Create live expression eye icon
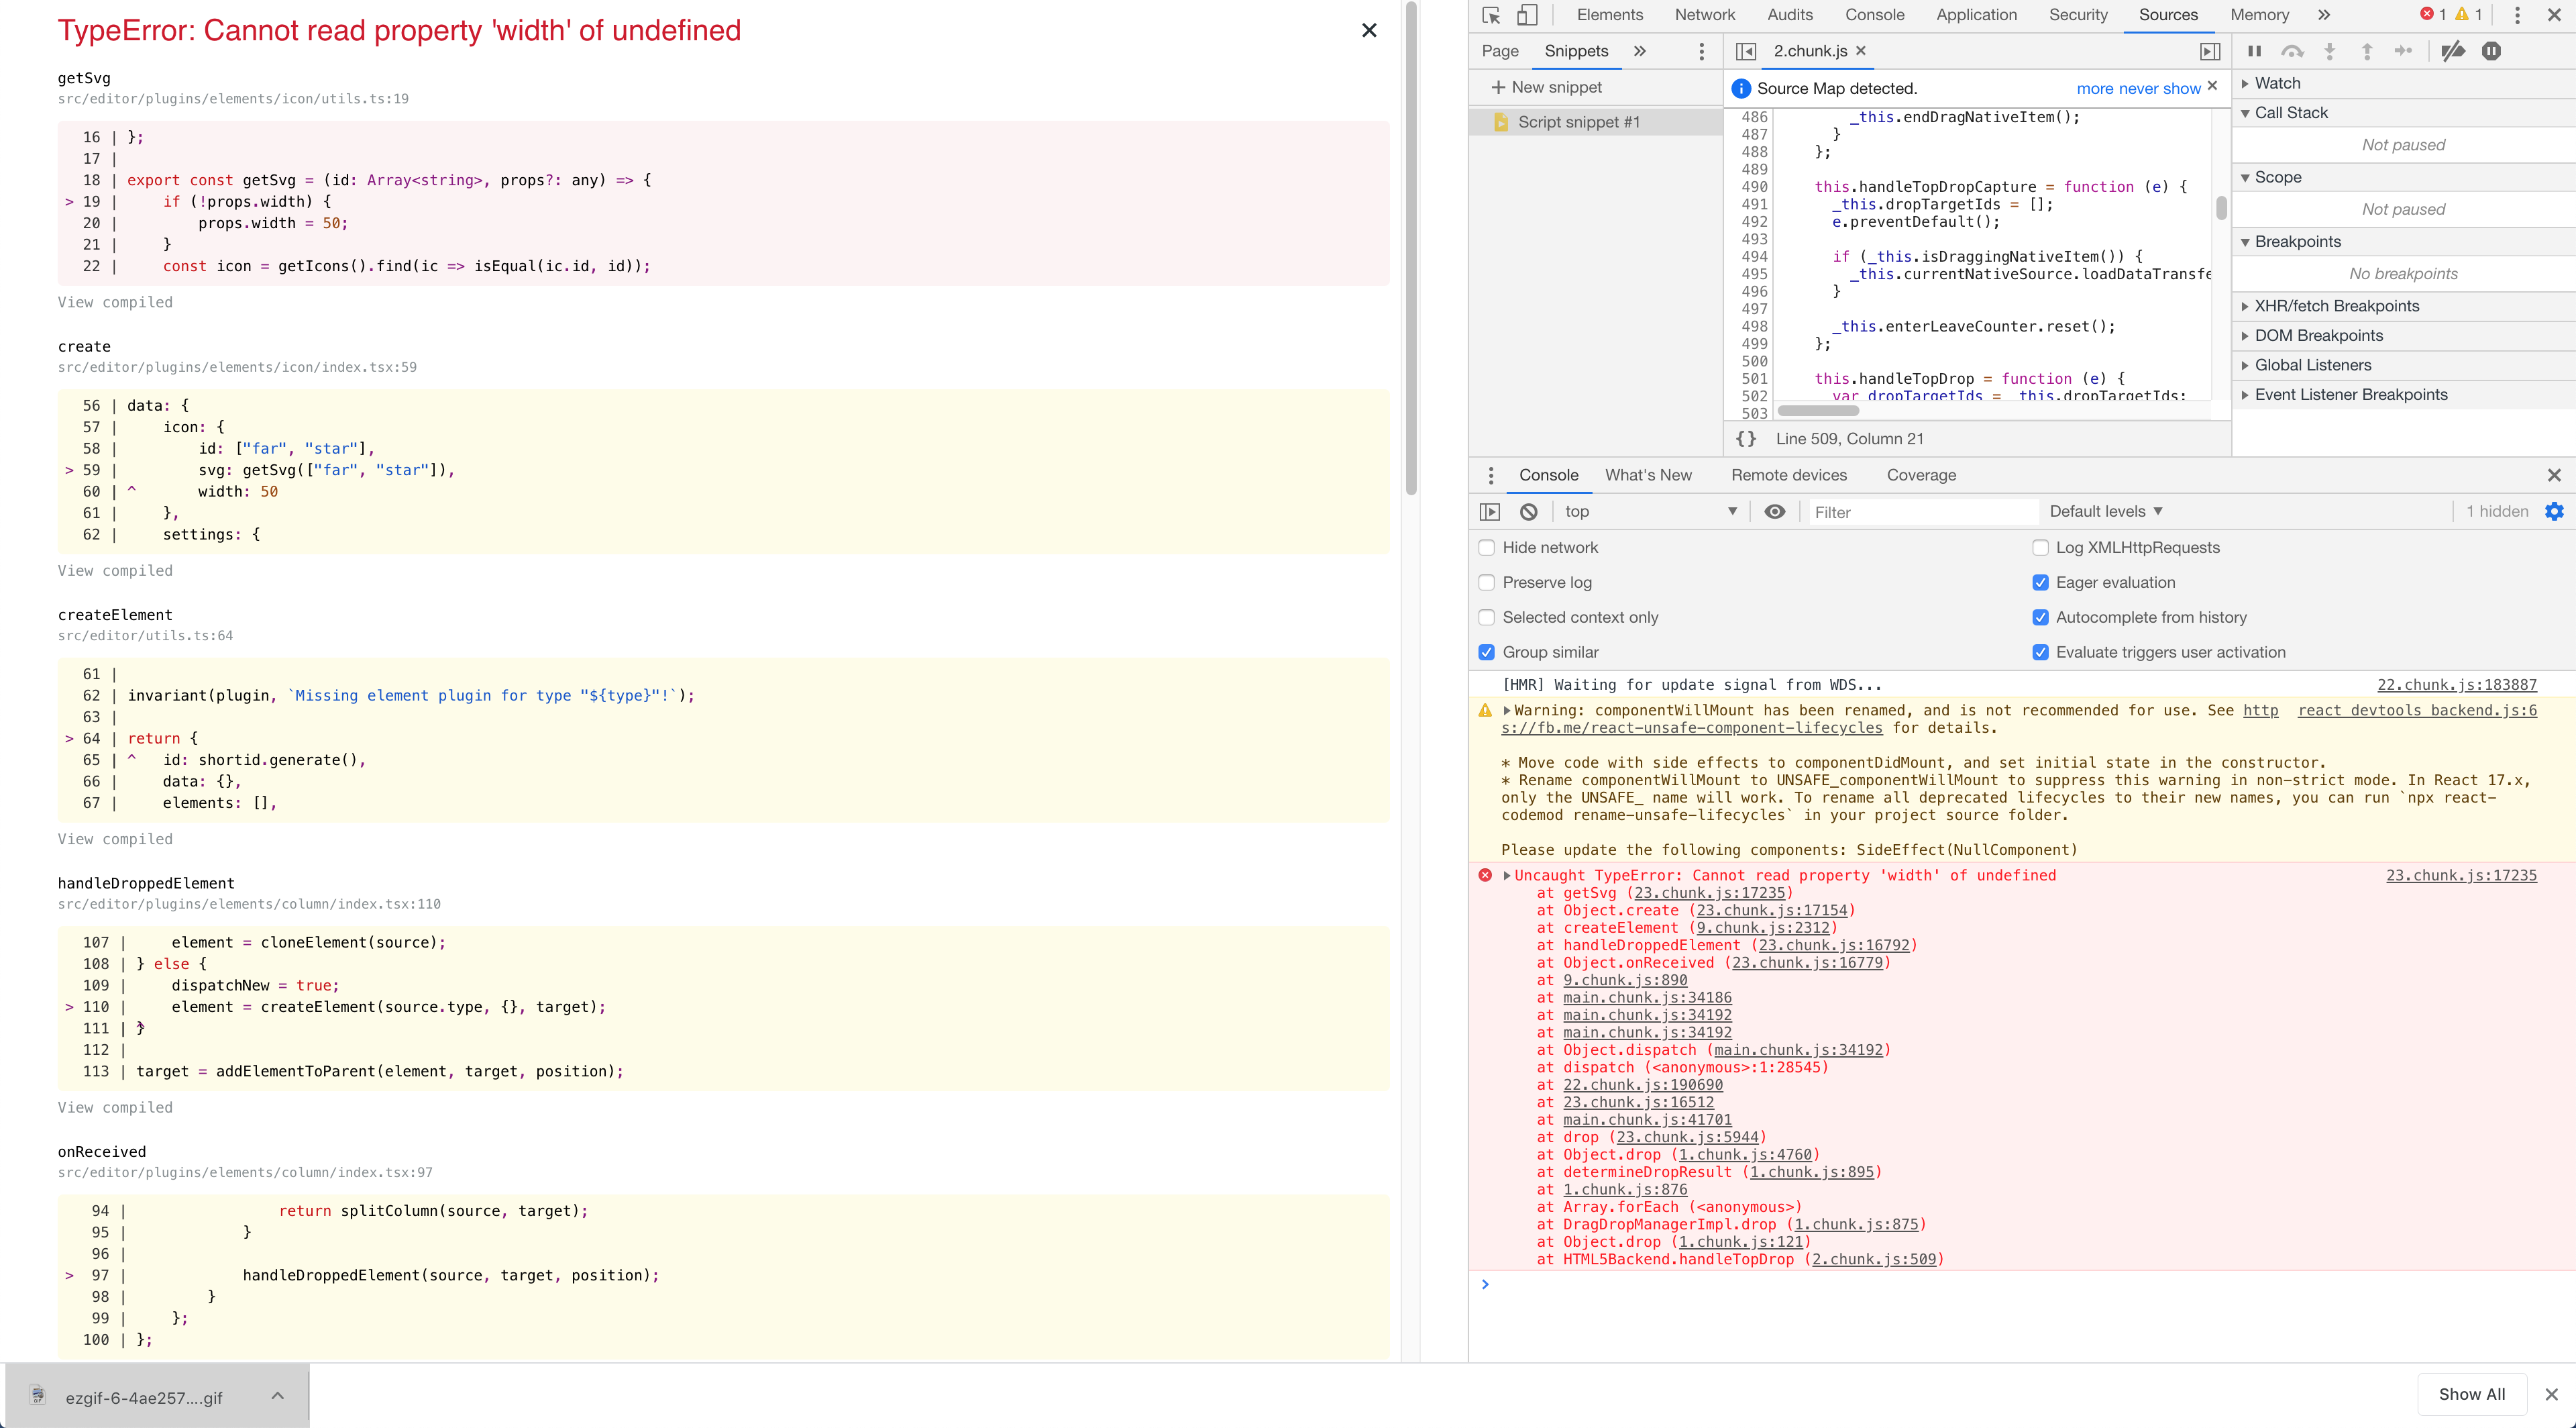 coord(1775,512)
